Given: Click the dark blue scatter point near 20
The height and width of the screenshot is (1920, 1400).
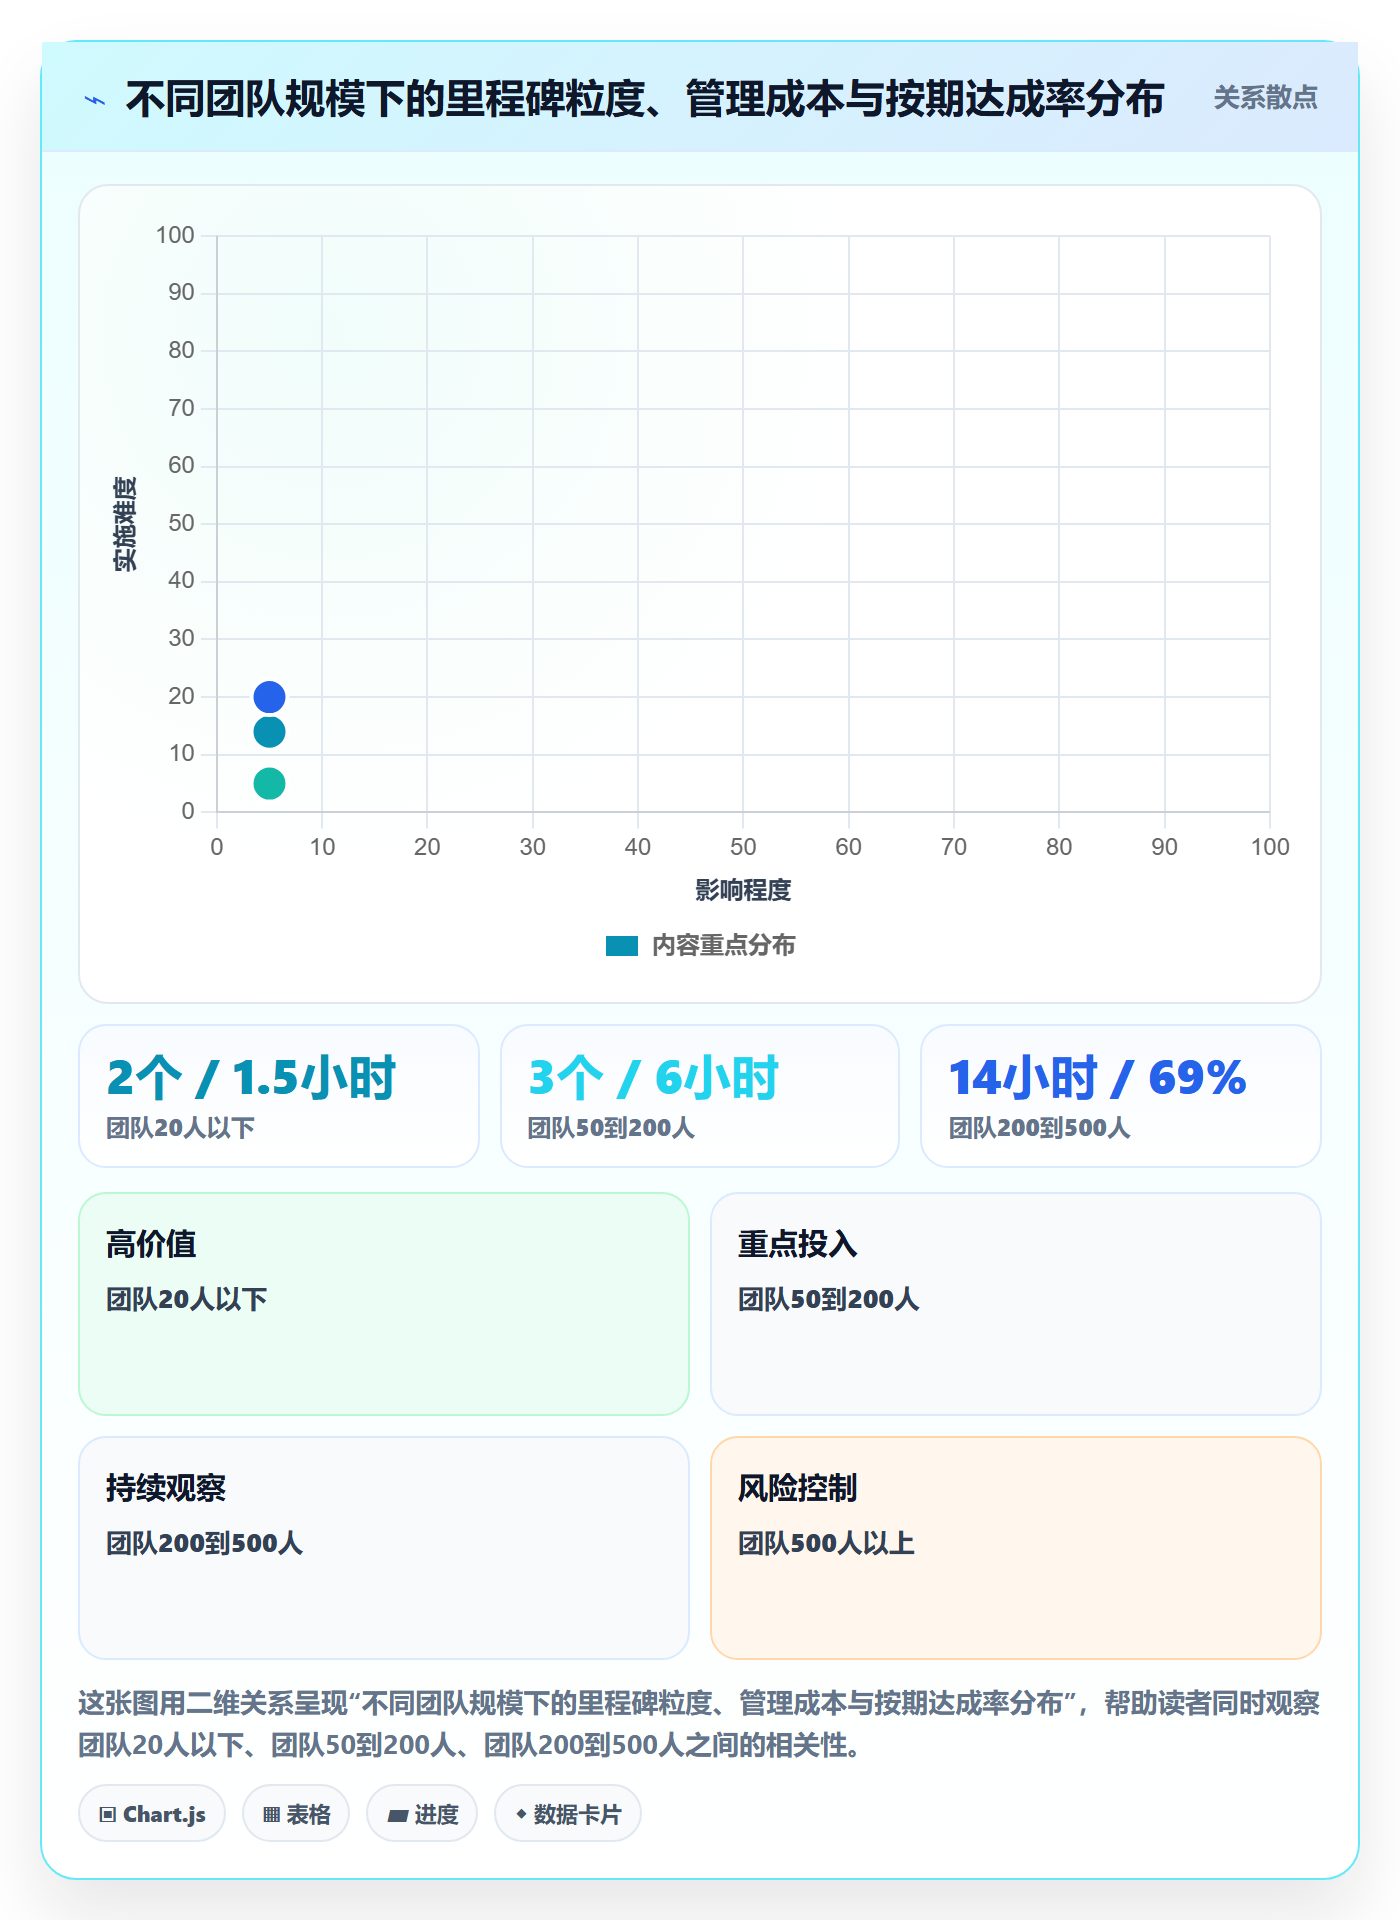Looking at the screenshot, I should pyautogui.click(x=269, y=696).
